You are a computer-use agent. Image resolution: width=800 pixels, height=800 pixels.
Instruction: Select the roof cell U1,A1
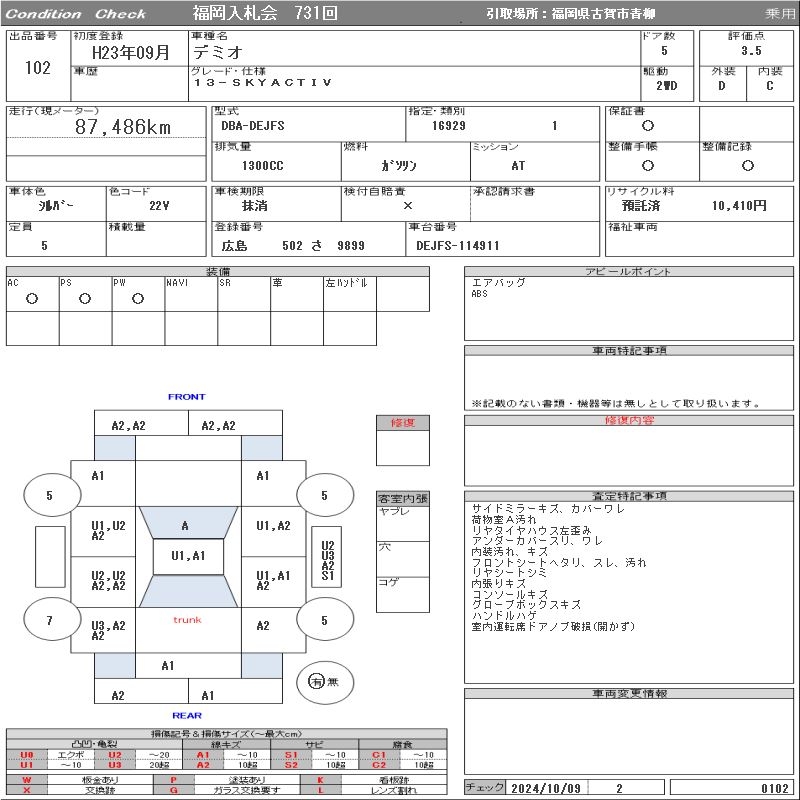click(188, 556)
